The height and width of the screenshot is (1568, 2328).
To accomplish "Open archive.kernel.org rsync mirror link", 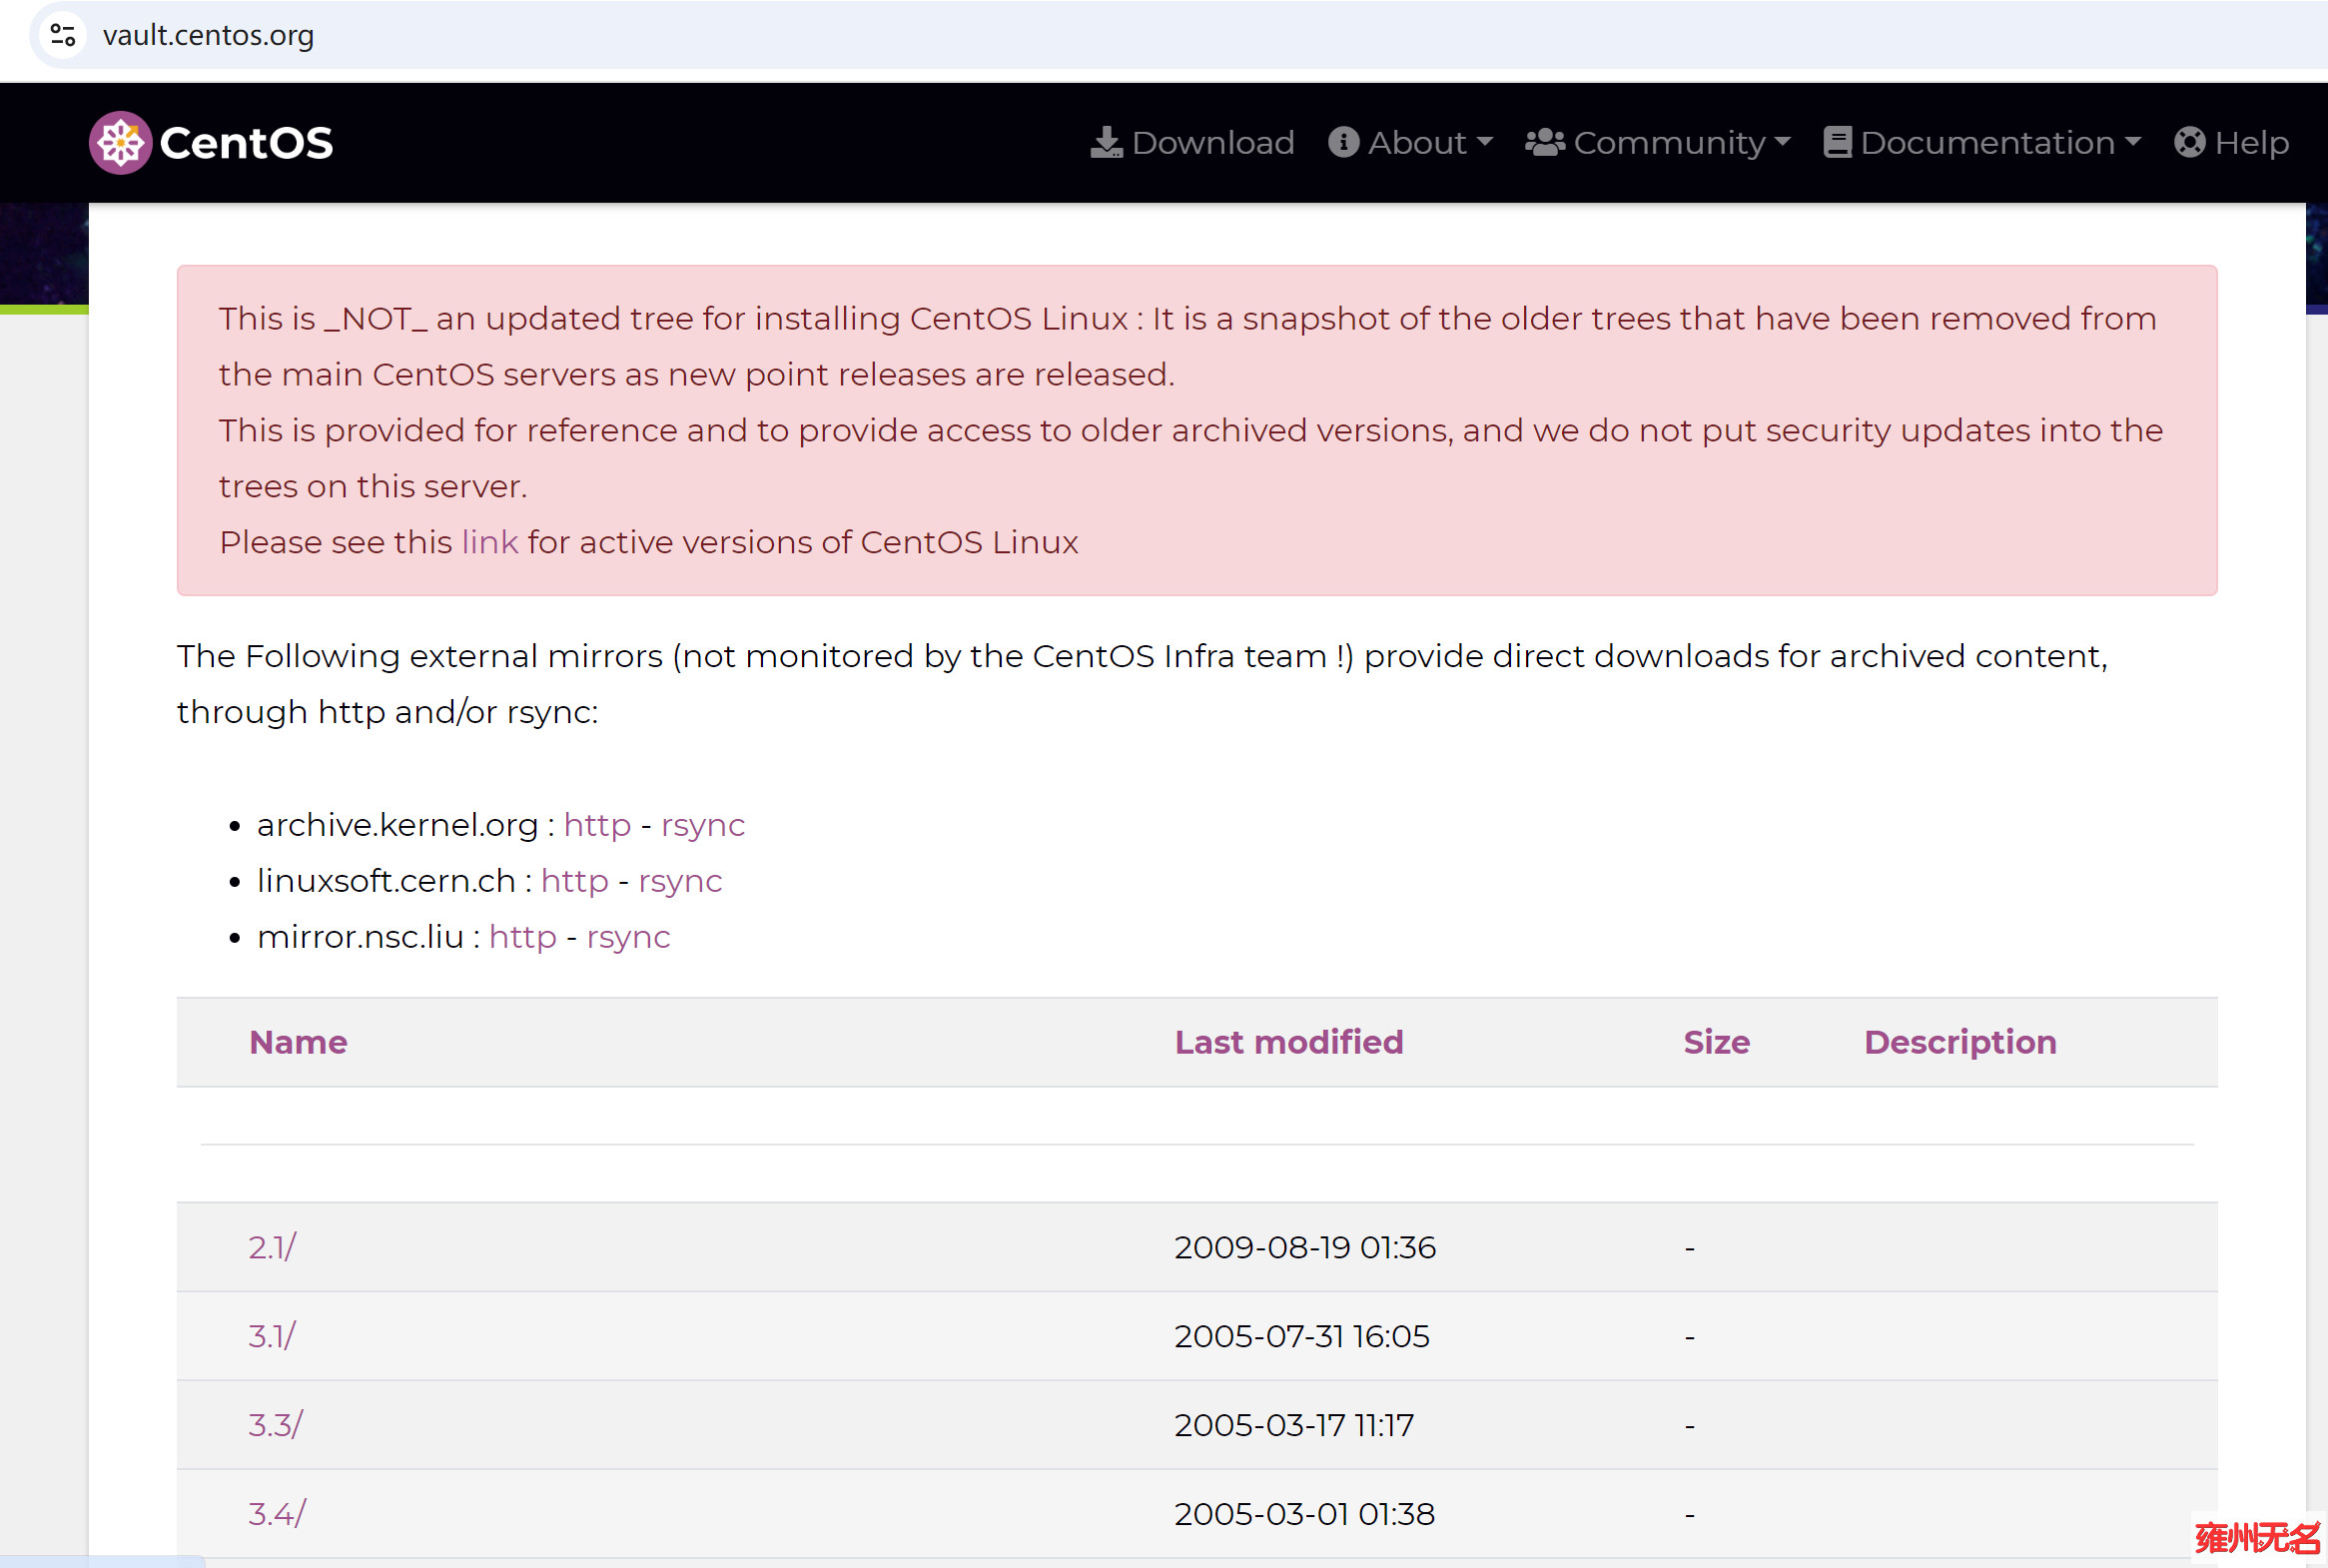I will (x=703, y=825).
